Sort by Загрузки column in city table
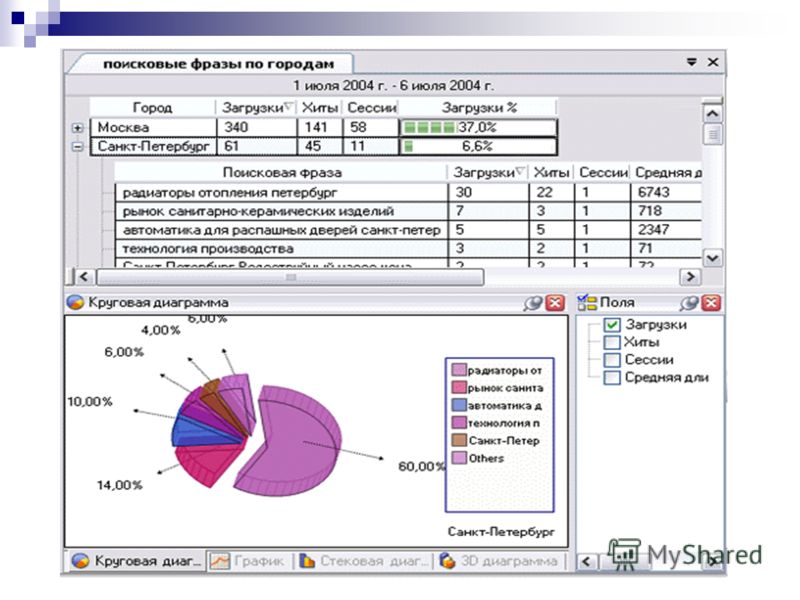800x600 pixels. (x=257, y=108)
